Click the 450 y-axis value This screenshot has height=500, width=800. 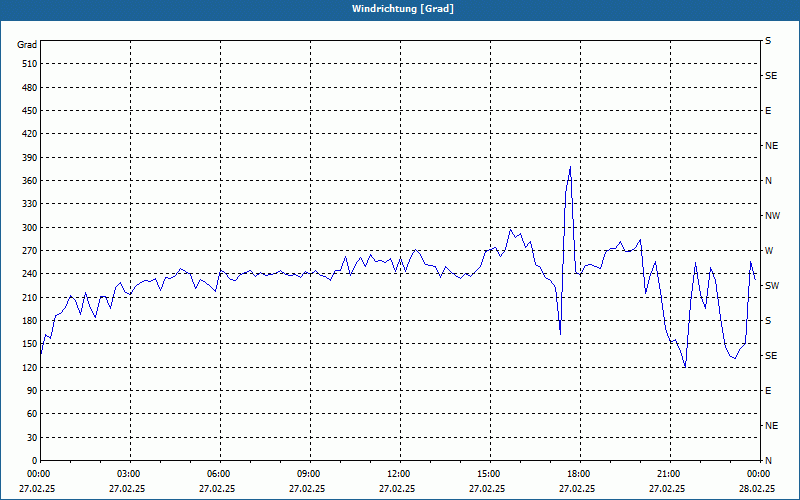[30, 111]
